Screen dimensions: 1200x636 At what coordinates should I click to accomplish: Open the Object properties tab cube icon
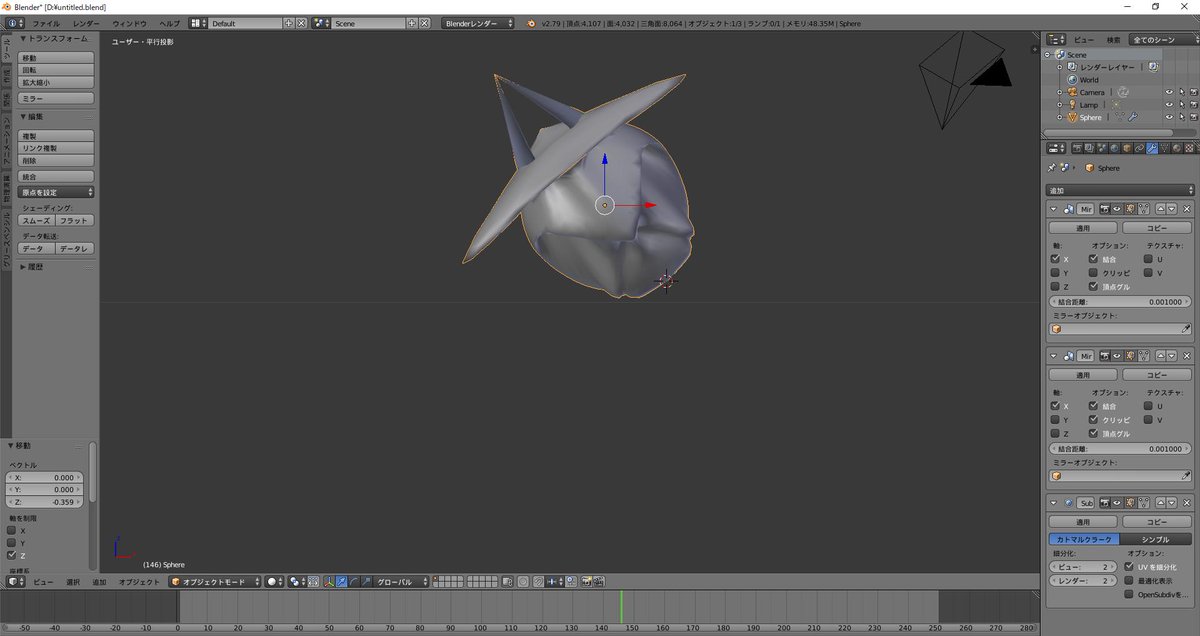pos(1127,148)
